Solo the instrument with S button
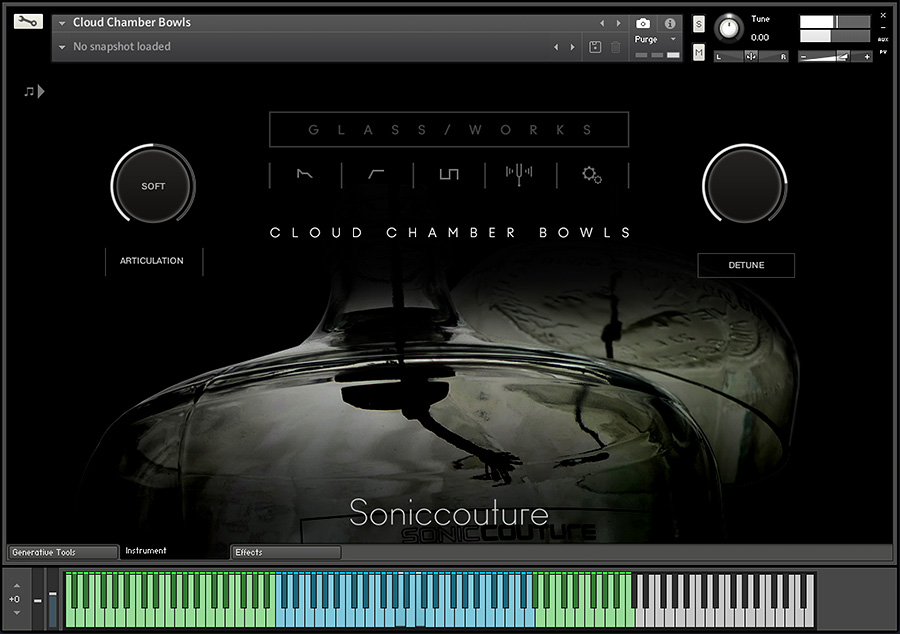Screen dimensions: 900x634 pyautogui.click(x=699, y=24)
